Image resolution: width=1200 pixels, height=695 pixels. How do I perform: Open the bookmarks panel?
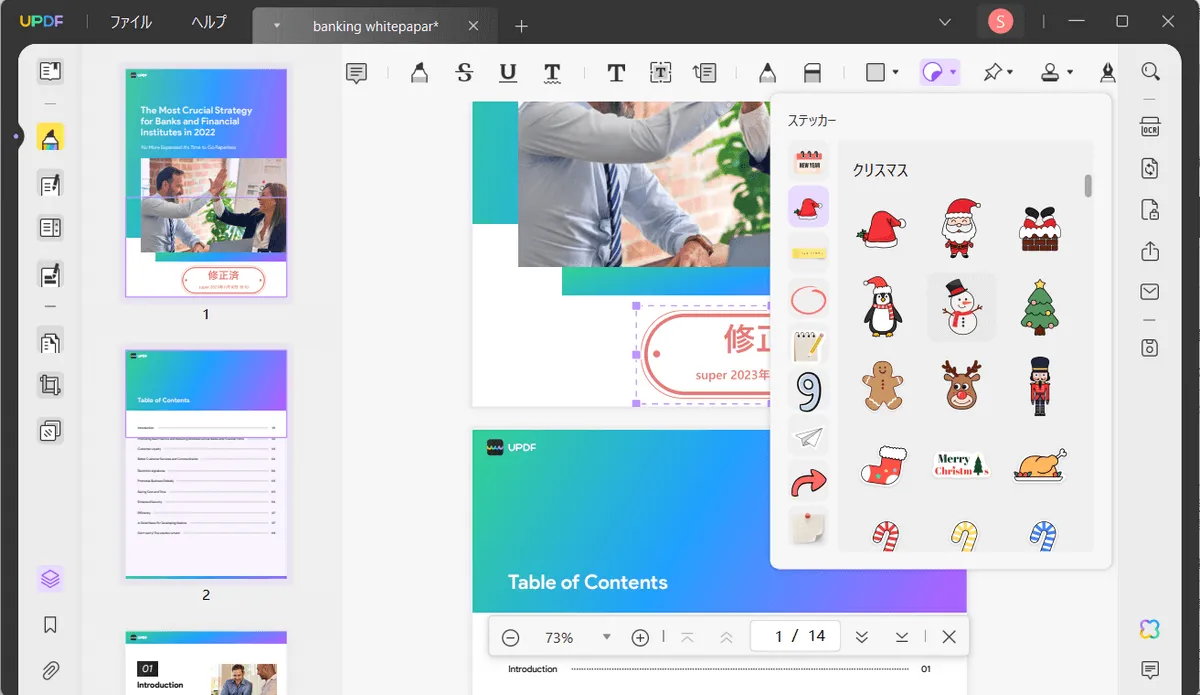(x=50, y=625)
